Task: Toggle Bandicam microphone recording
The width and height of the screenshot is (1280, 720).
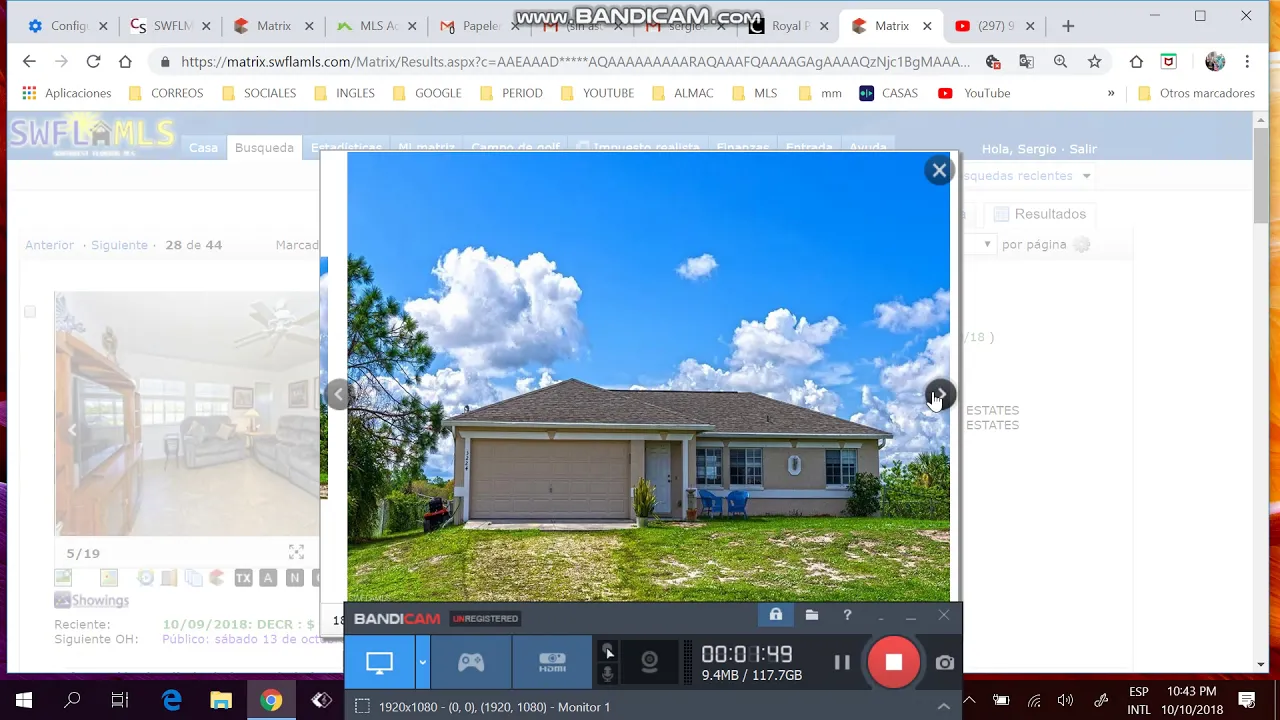Action: click(x=608, y=673)
